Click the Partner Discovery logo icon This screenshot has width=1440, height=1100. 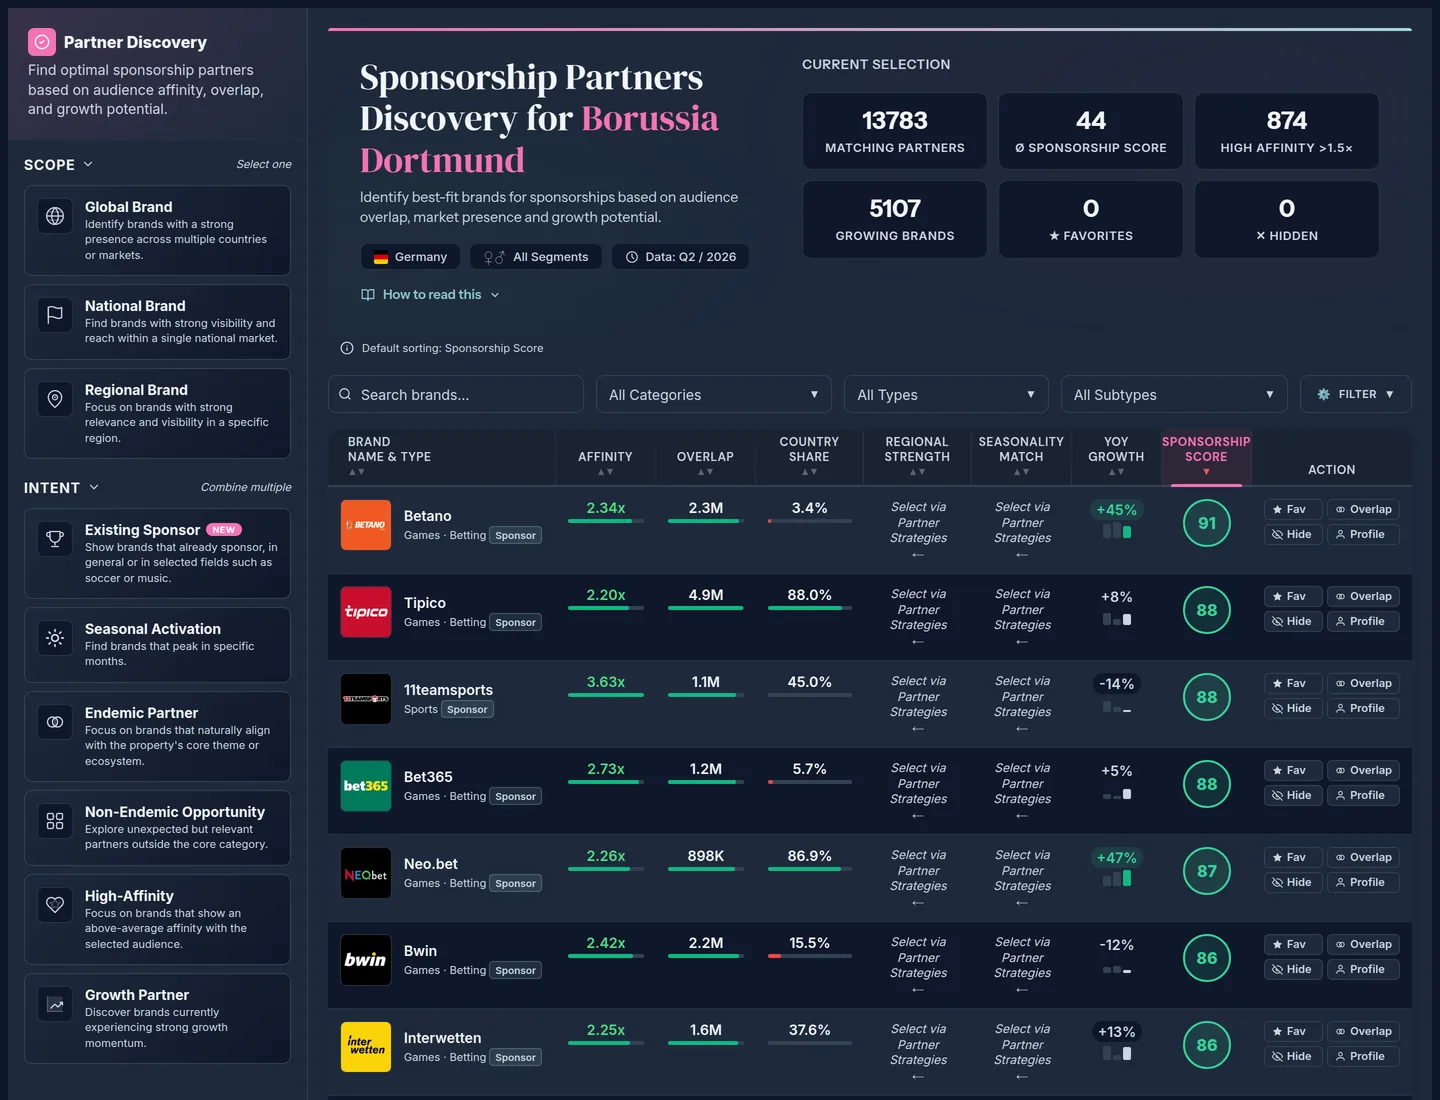42,42
